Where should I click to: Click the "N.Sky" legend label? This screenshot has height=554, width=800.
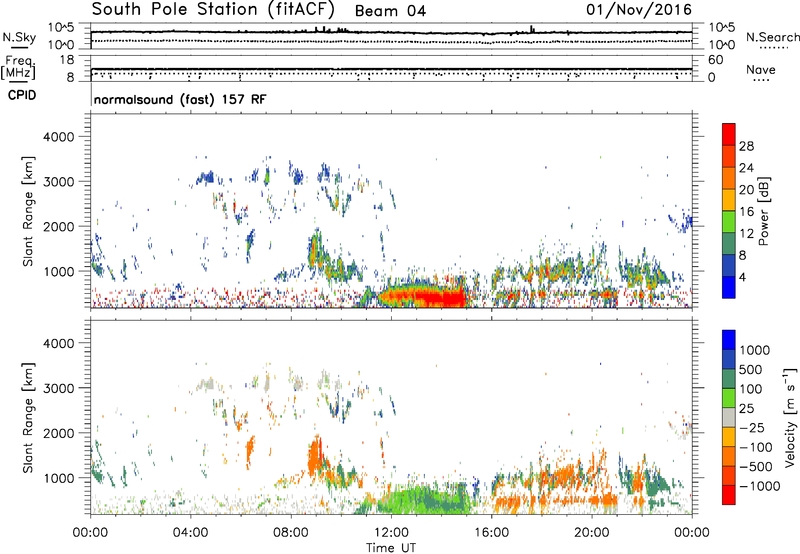tap(19, 37)
